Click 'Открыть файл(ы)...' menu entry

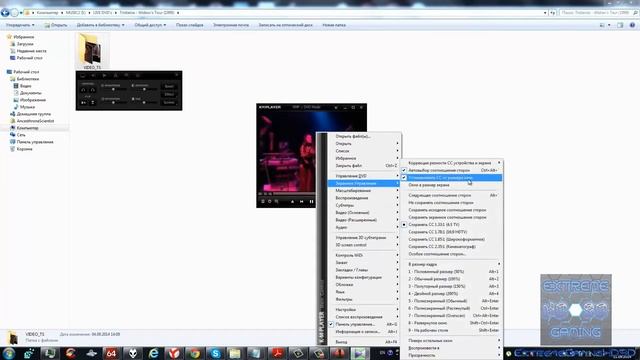point(364,136)
